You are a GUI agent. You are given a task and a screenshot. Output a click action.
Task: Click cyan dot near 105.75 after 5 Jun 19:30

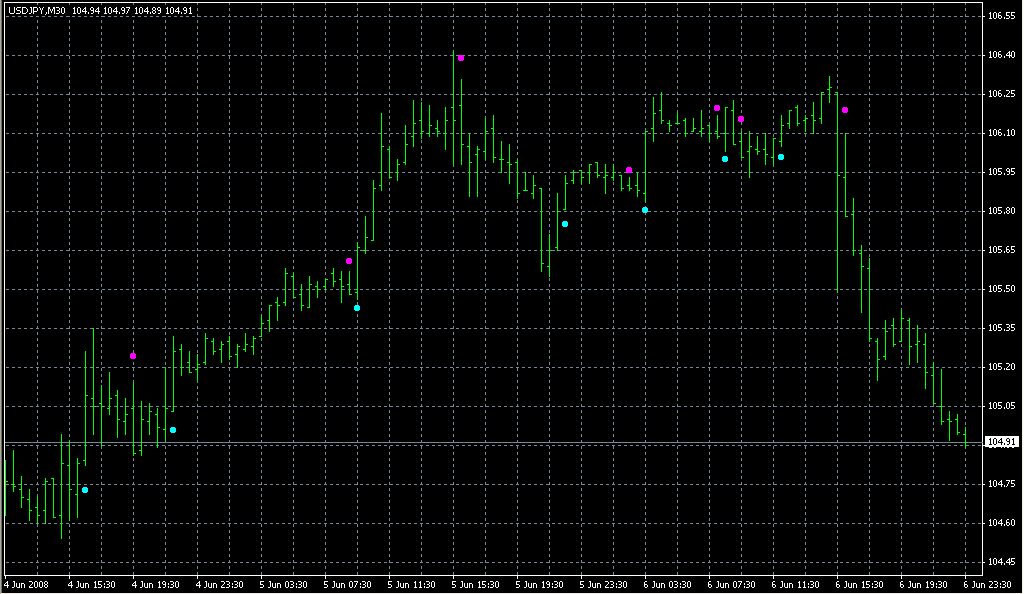click(x=565, y=224)
